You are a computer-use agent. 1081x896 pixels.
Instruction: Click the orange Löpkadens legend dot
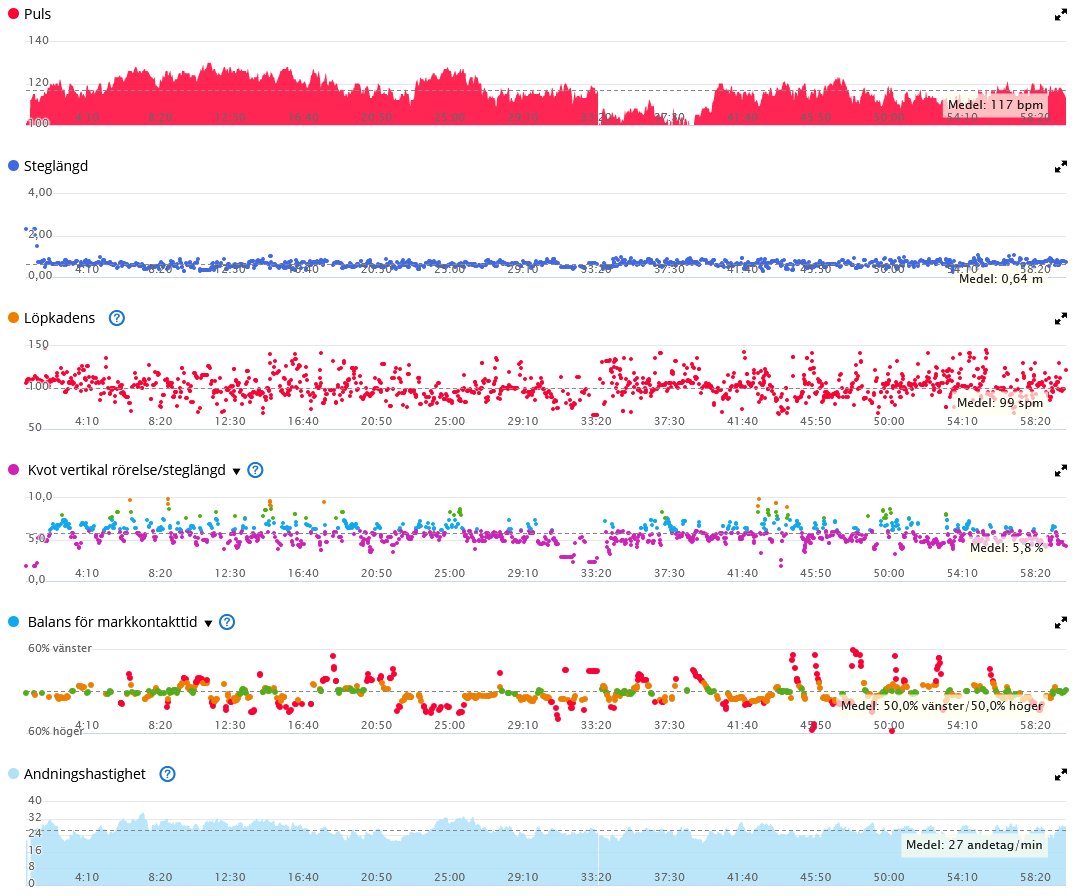(x=13, y=318)
